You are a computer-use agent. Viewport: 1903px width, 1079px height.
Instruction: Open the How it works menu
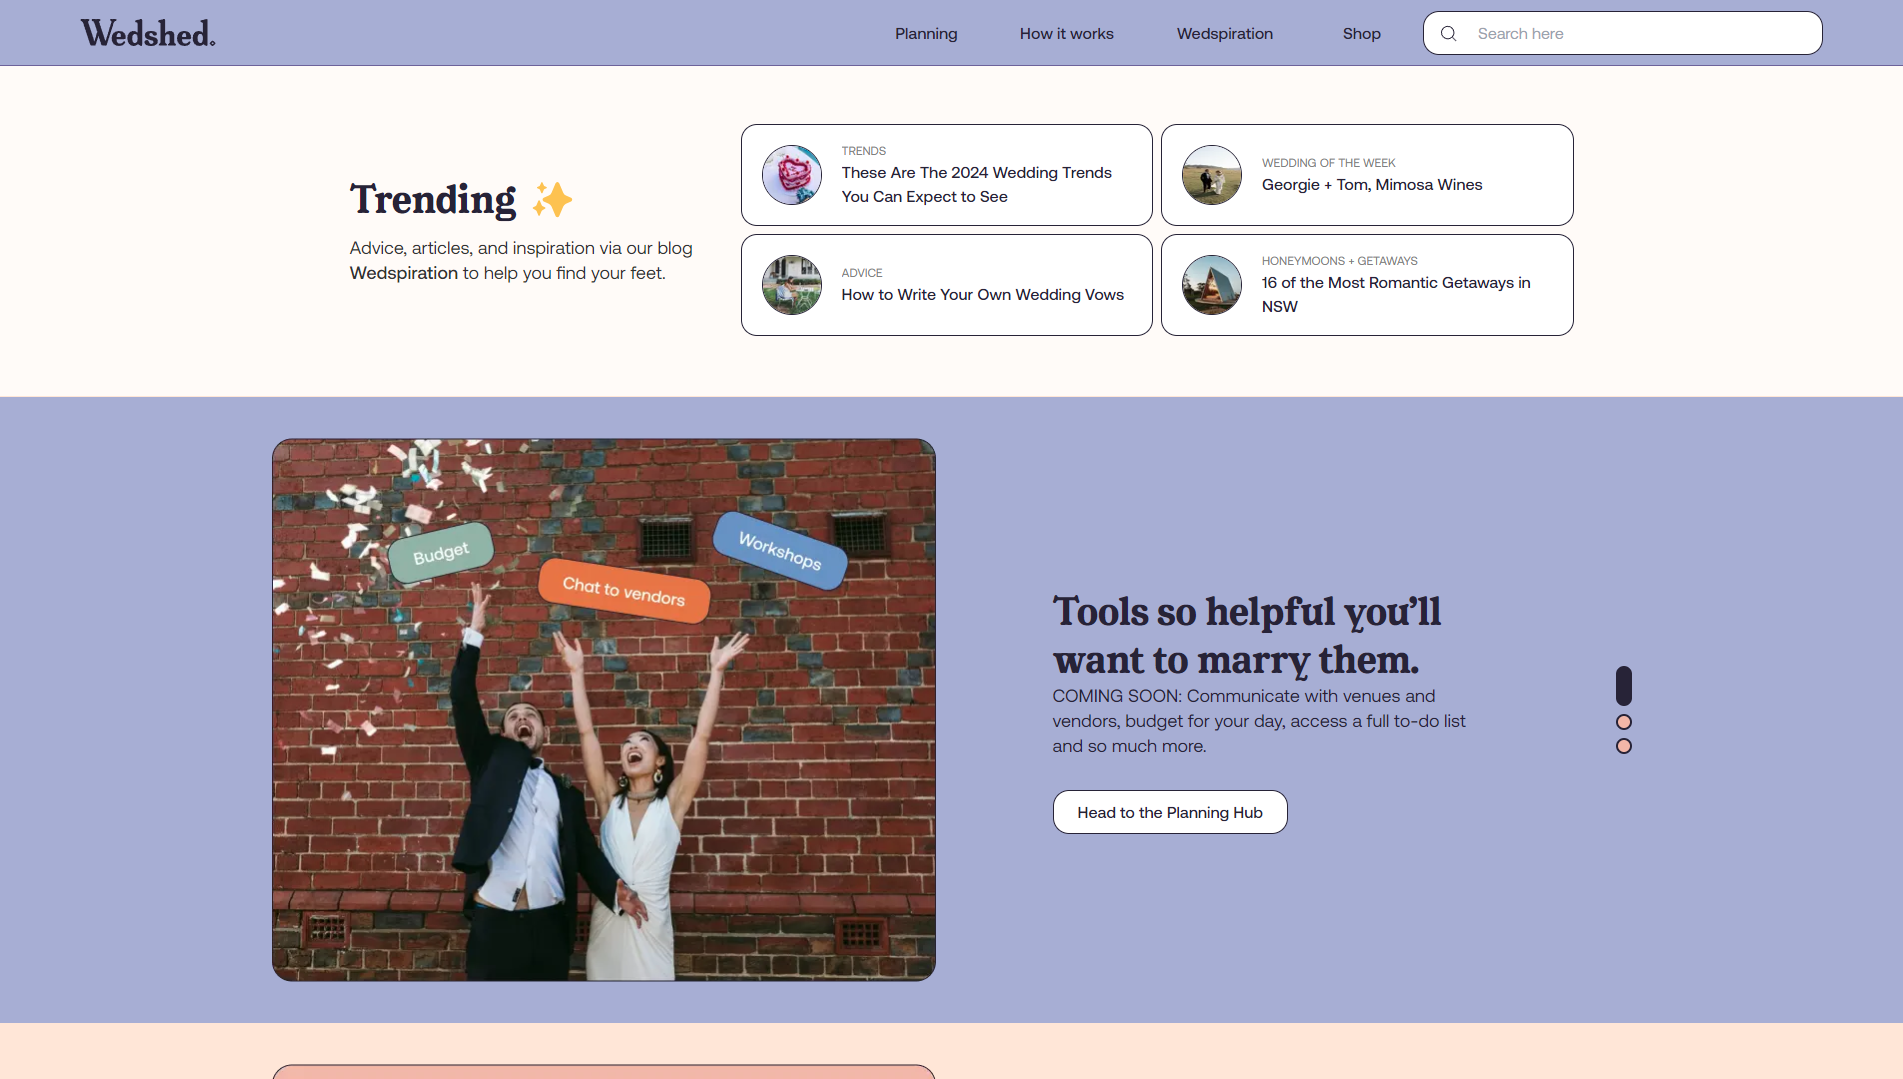pos(1066,34)
